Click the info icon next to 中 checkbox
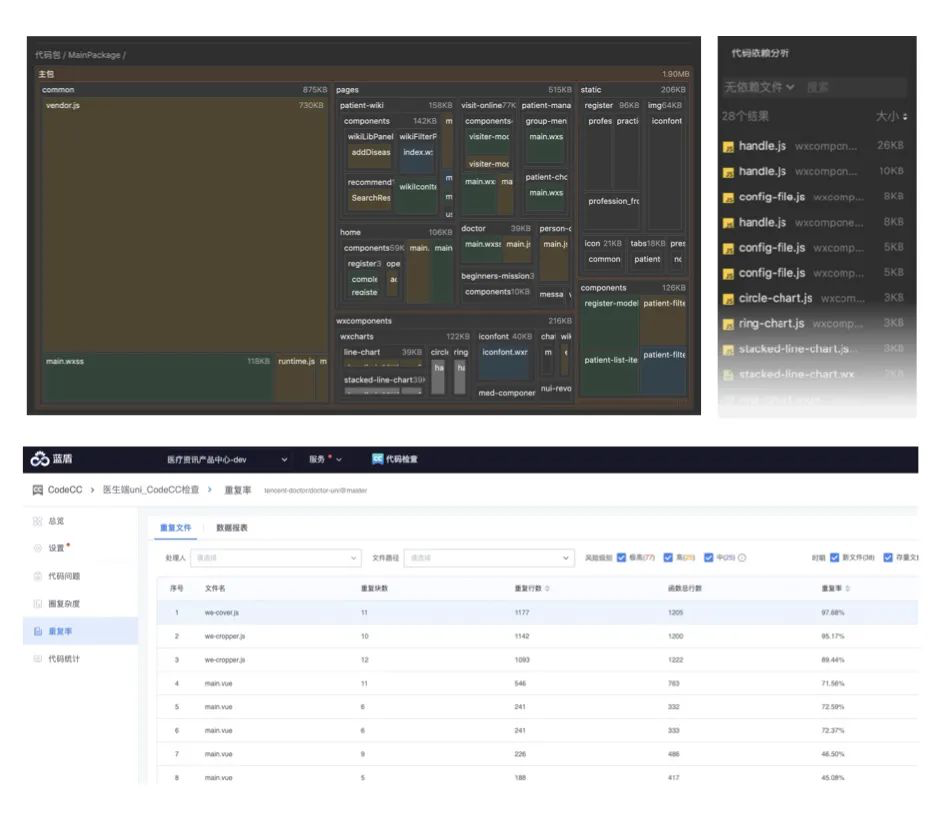The width and height of the screenshot is (939, 826). point(742,558)
